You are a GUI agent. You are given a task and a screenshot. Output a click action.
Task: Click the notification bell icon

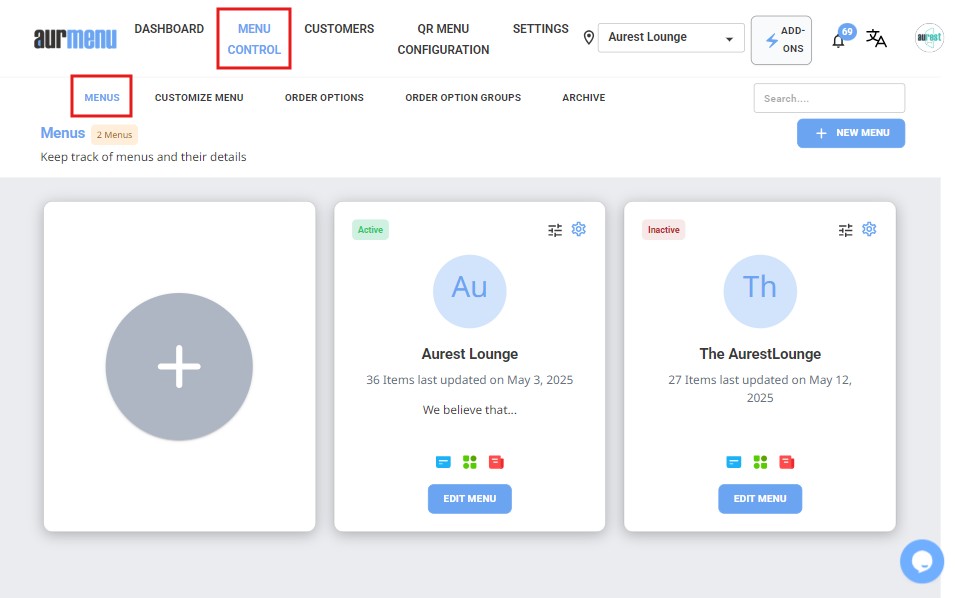pos(839,41)
